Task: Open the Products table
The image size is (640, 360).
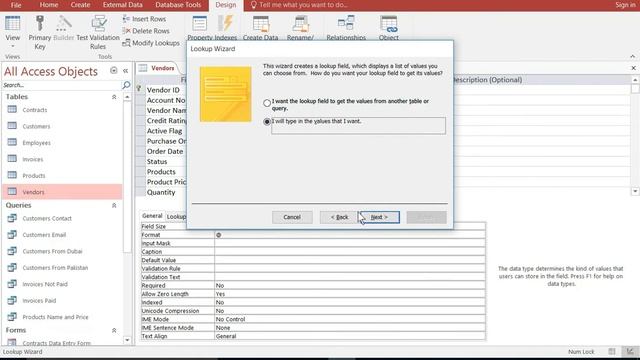Action: click(x=33, y=176)
